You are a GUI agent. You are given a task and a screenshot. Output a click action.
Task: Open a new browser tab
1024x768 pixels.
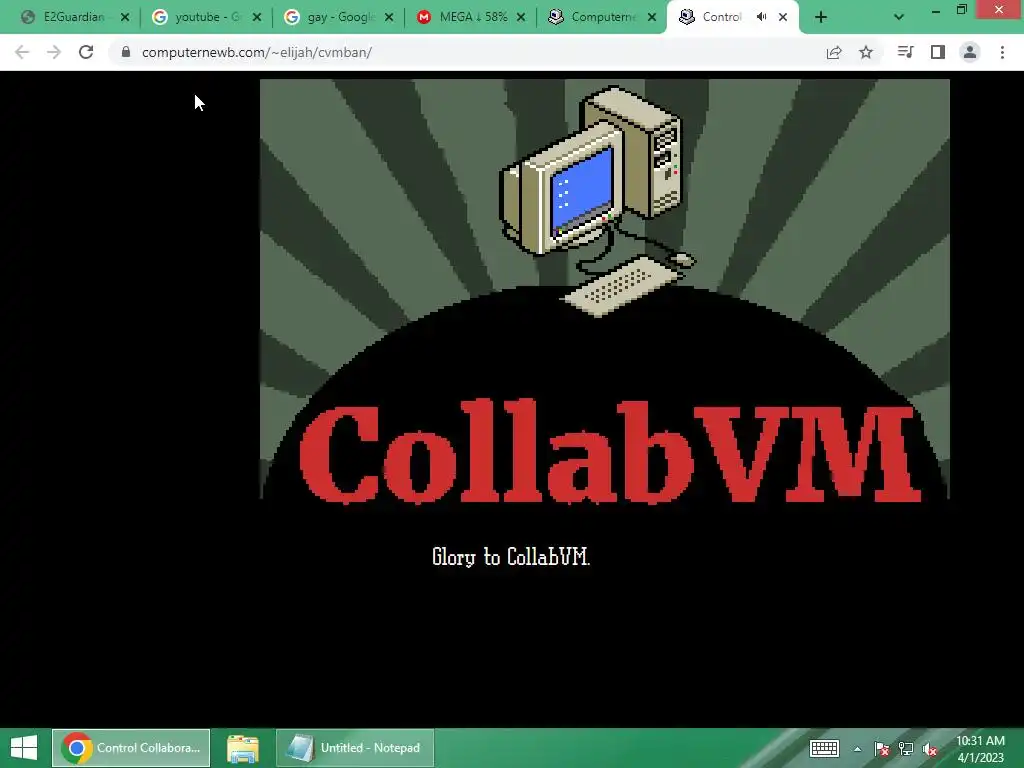coord(821,18)
